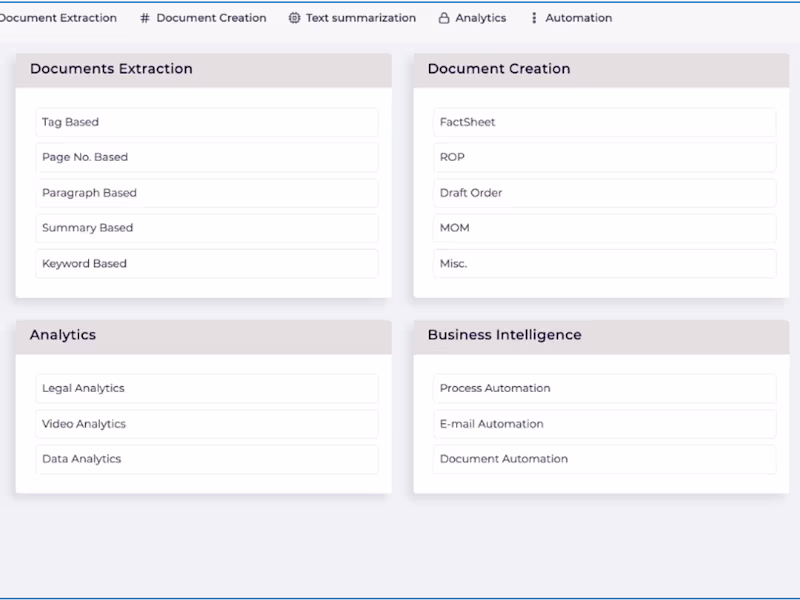The height and width of the screenshot is (600, 800).
Task: Select Process Automation under Business Intelligence
Action: (604, 388)
